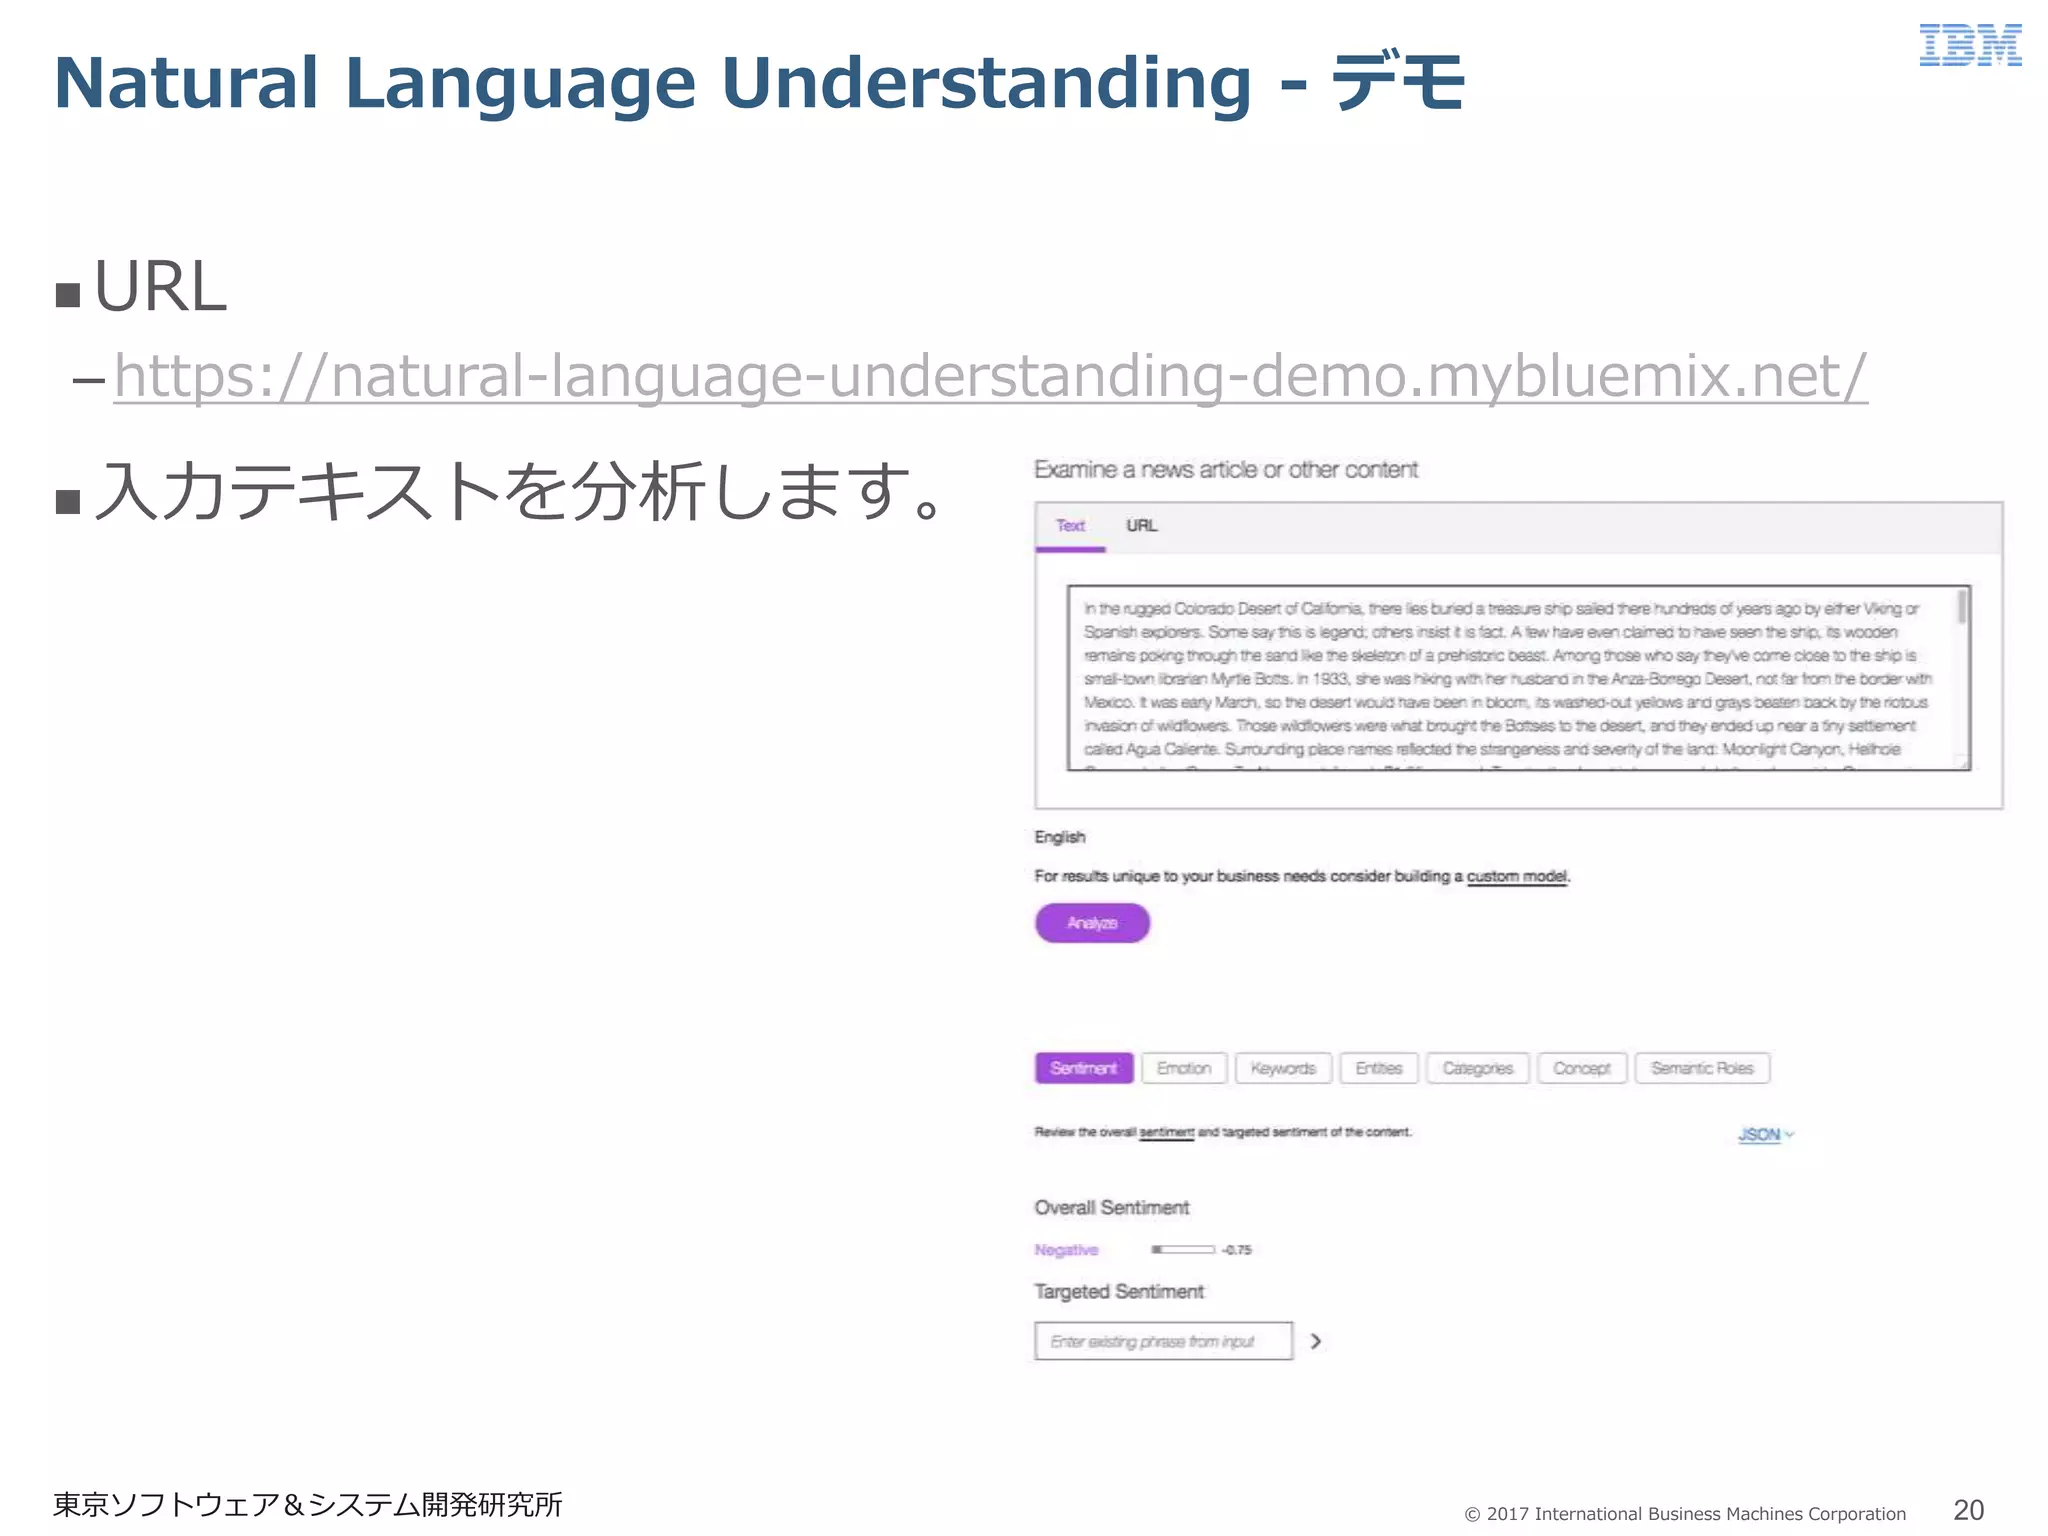This screenshot has width=2048, height=1536.
Task: Click the 'Targeted Sentiment' heading
Action: 1119,1292
